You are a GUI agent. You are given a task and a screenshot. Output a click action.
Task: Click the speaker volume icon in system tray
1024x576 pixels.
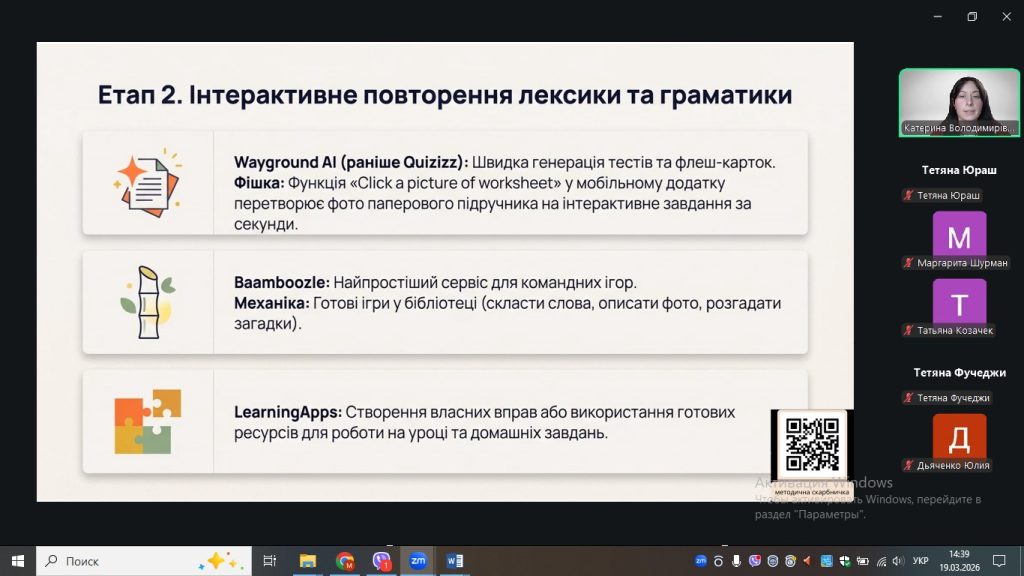click(x=896, y=560)
